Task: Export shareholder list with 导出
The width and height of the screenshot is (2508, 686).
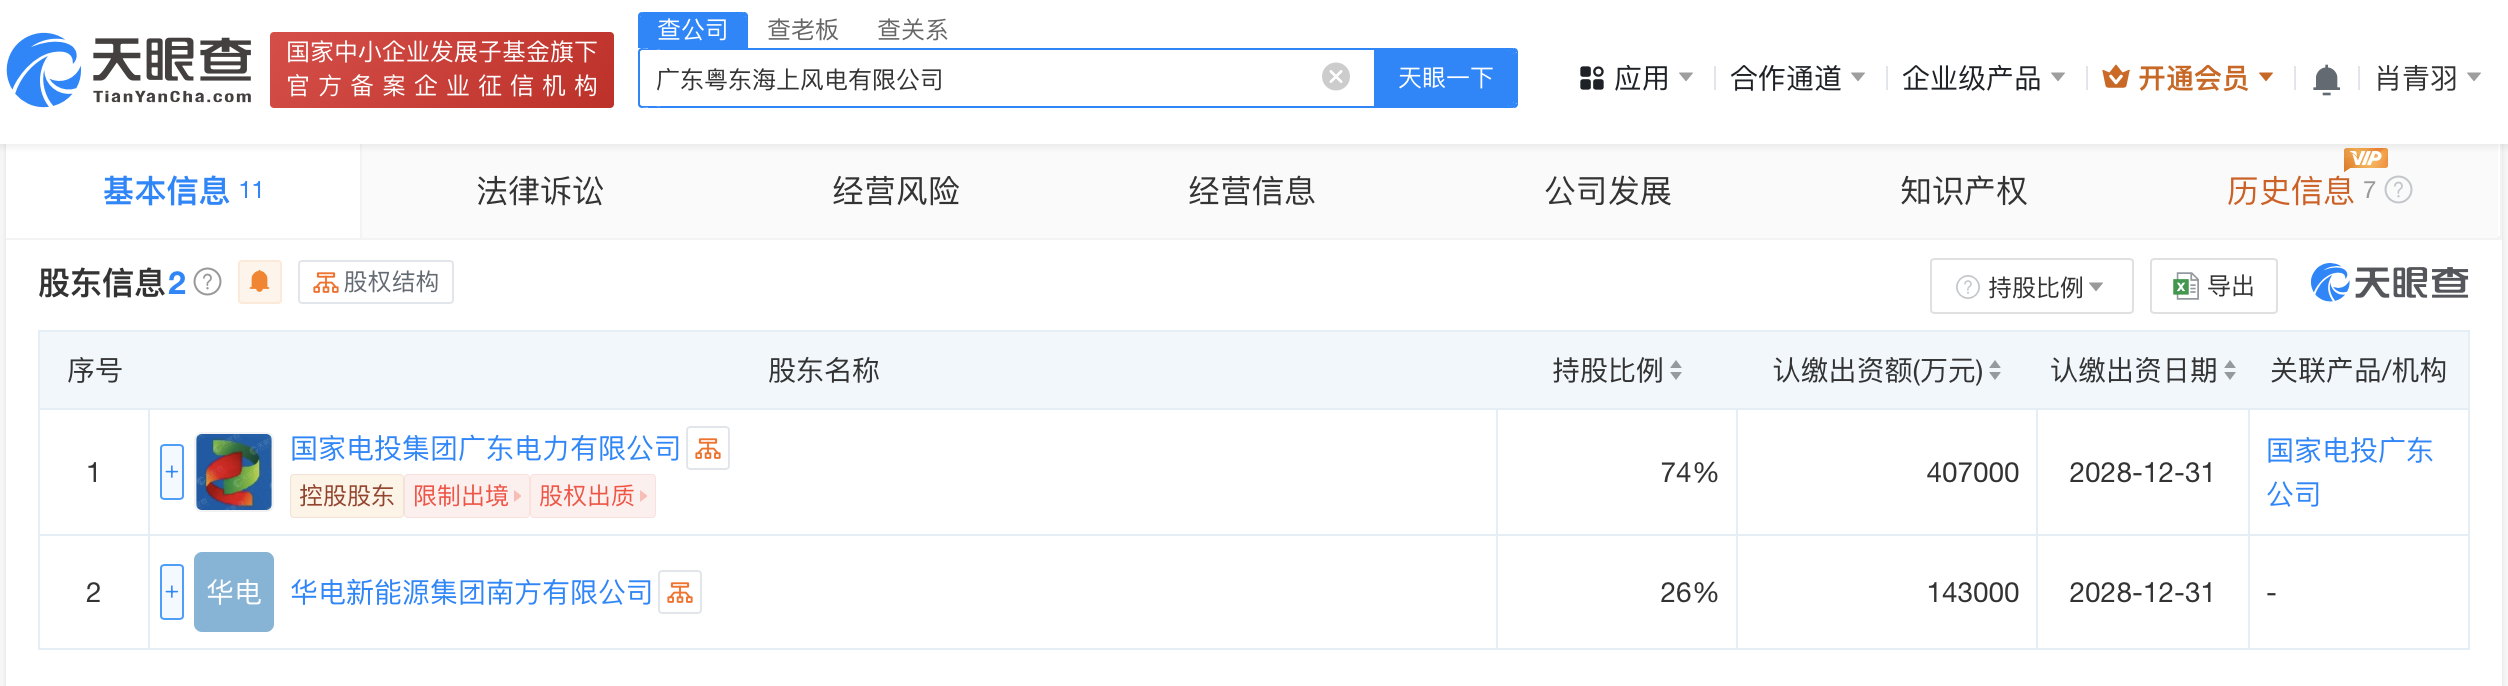Action: 2214,287
